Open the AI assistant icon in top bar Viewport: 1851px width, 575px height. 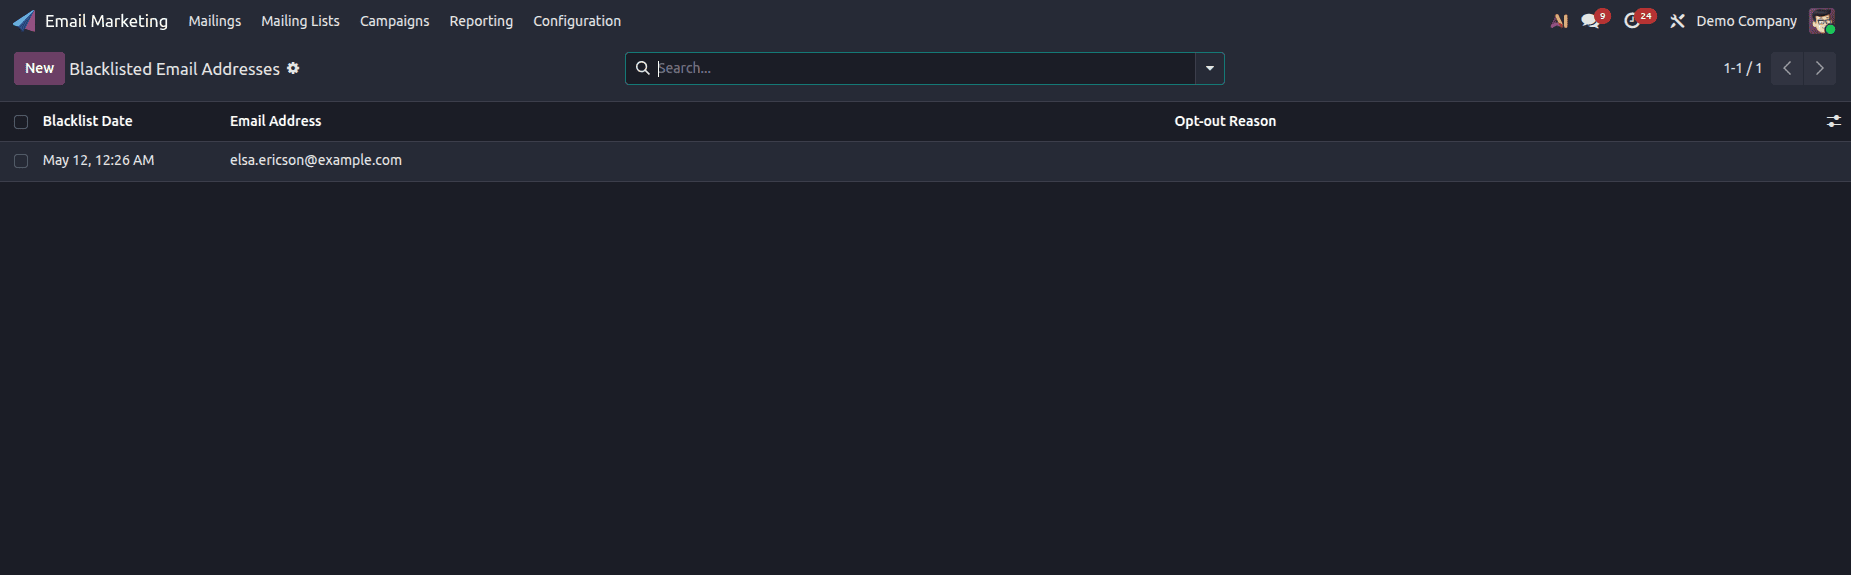tap(1559, 21)
